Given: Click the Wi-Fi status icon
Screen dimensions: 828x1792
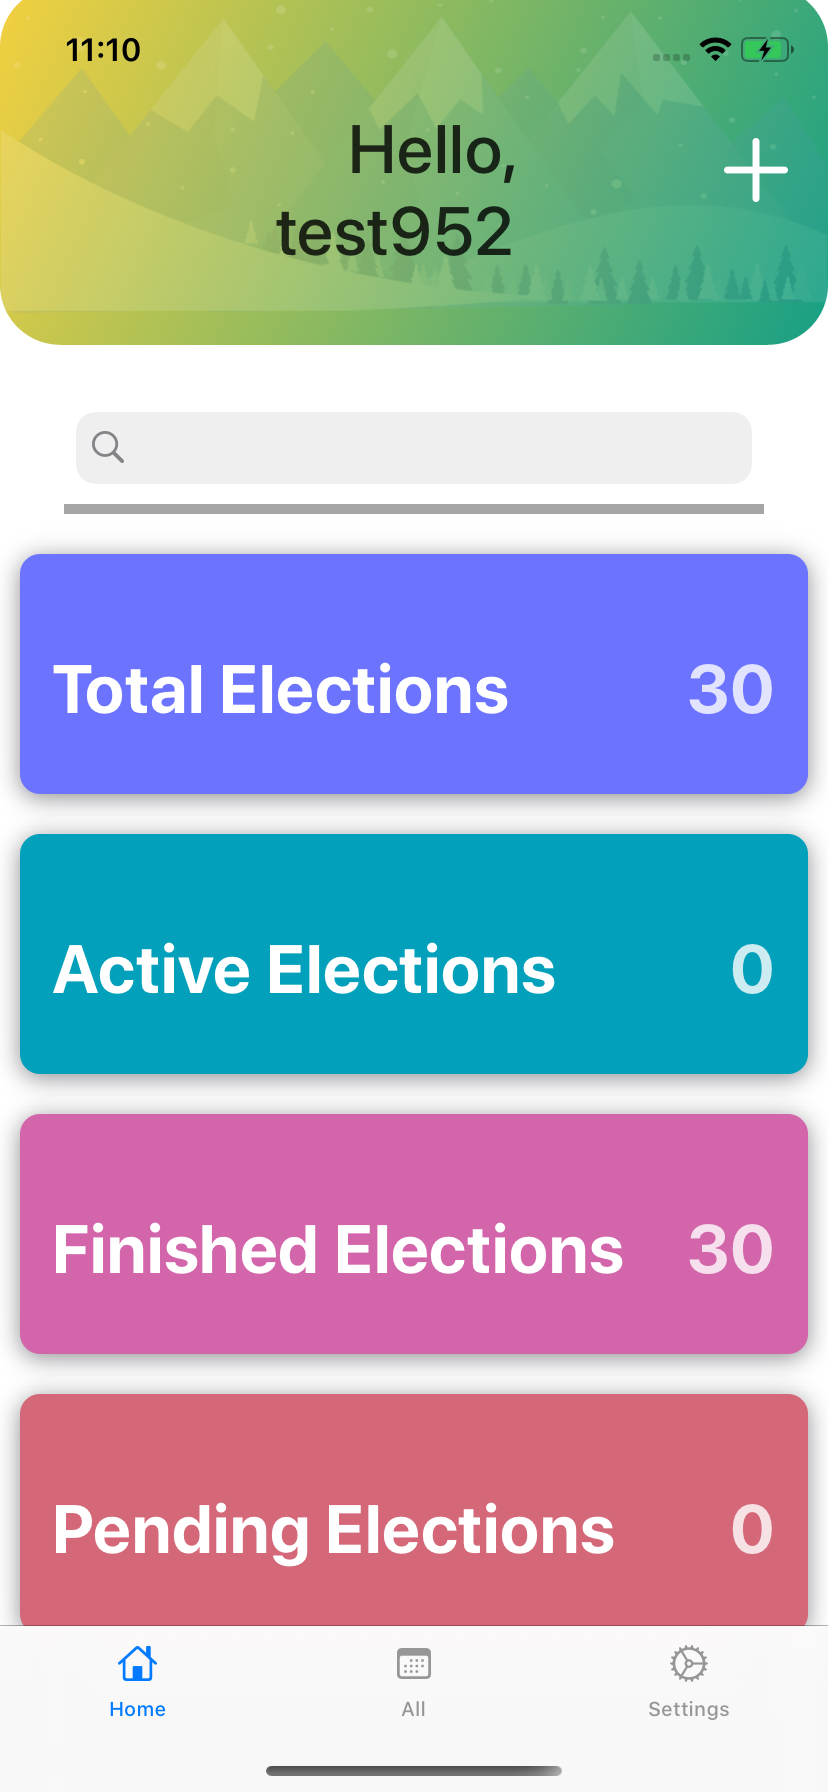Looking at the screenshot, I should pos(715,49).
